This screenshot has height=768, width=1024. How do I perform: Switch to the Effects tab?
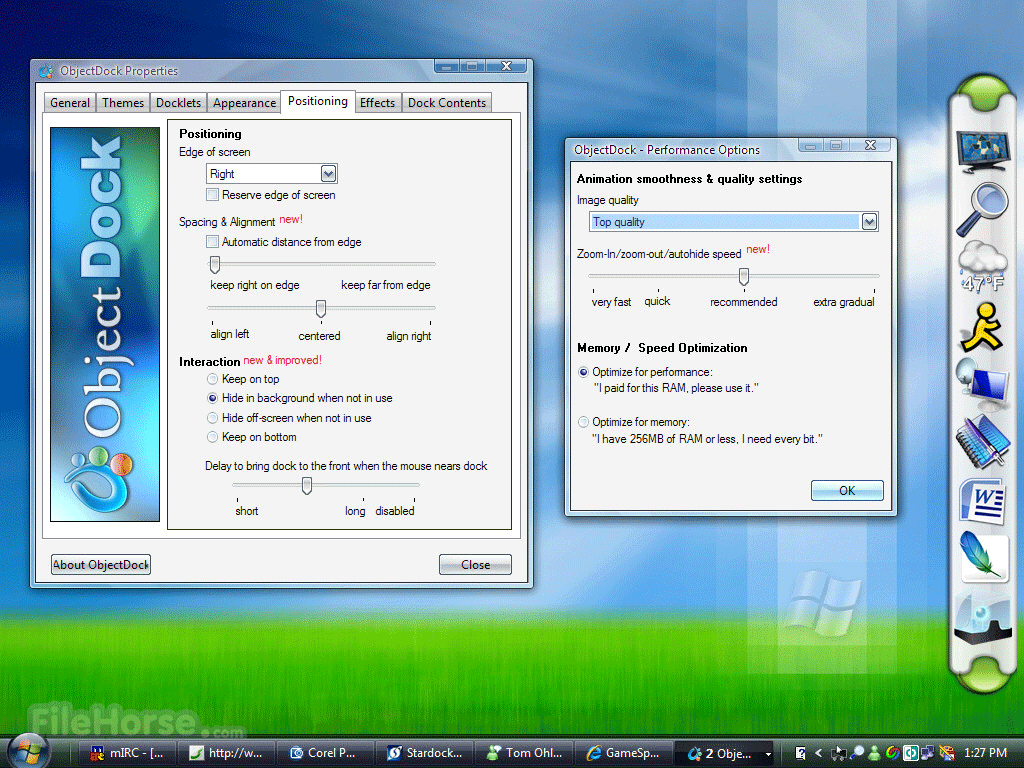377,103
